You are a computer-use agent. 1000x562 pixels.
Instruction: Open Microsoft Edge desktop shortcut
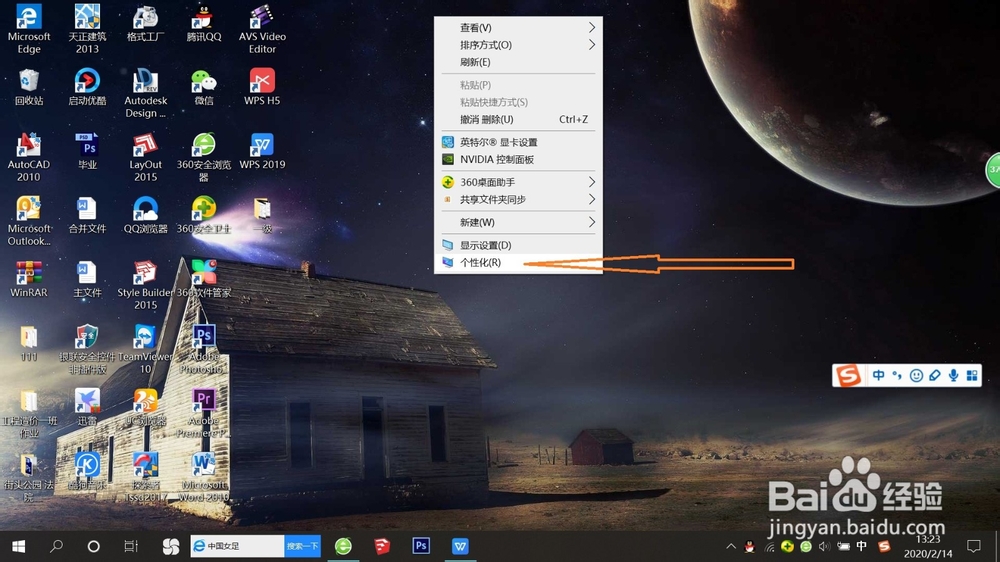29,29
